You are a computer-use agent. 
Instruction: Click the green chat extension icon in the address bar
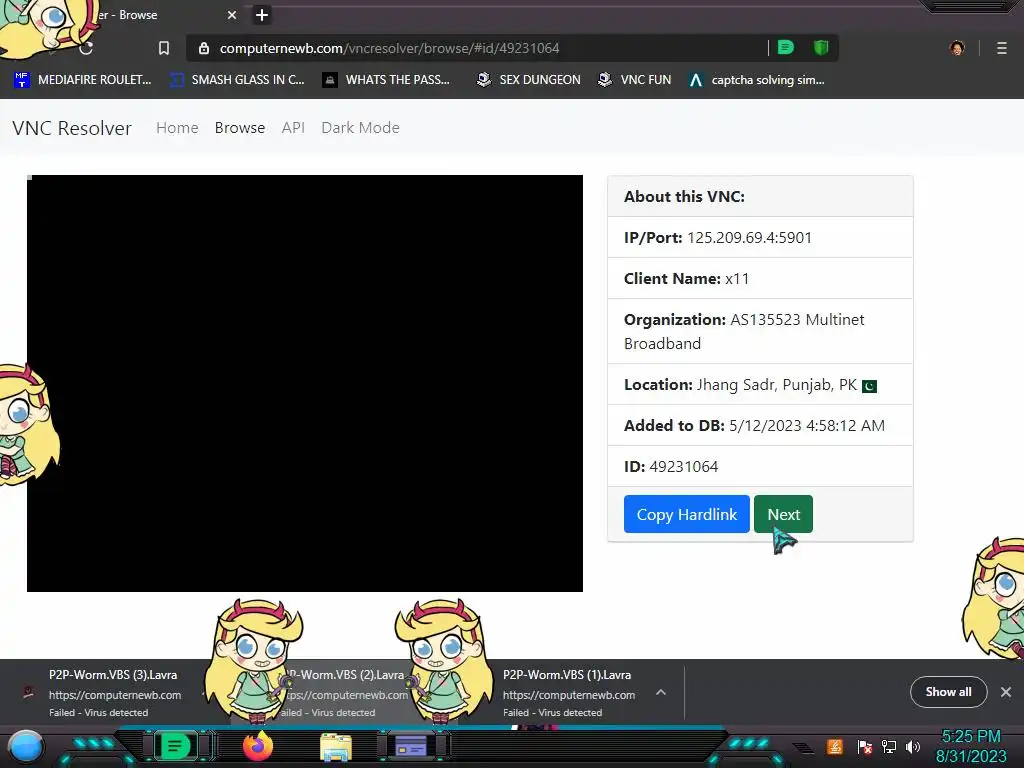click(x=786, y=48)
